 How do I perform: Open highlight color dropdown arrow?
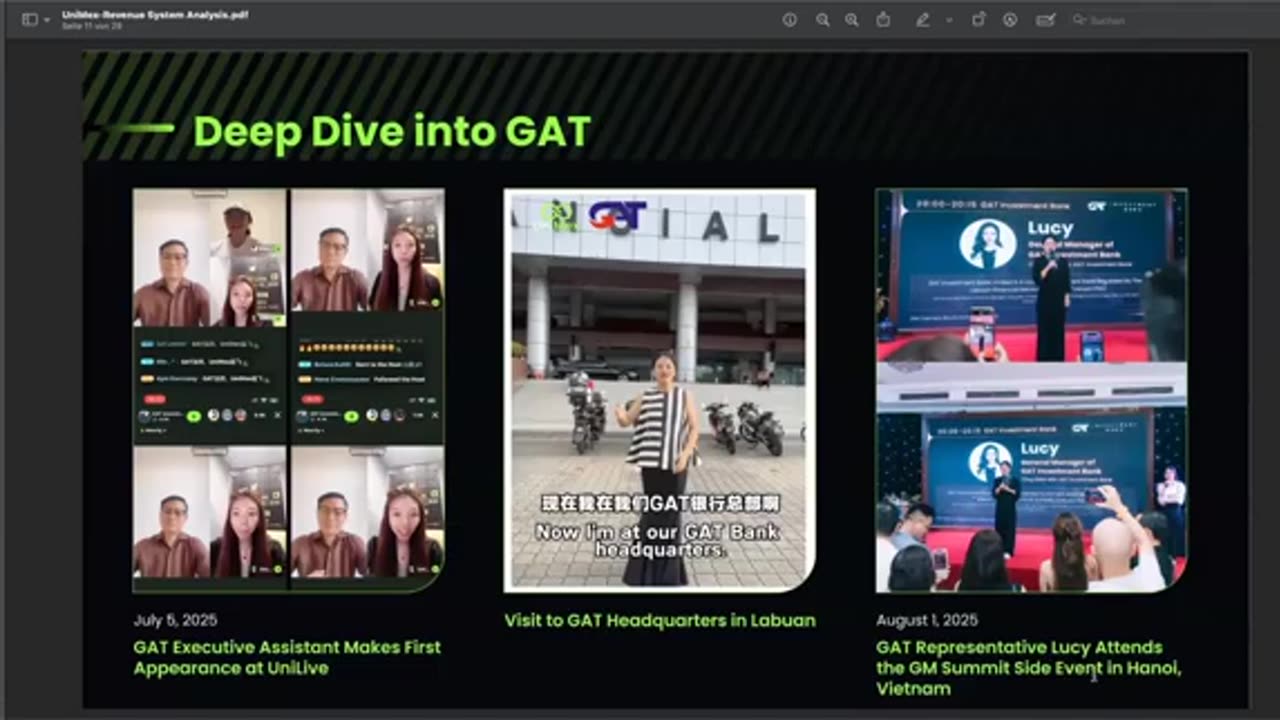click(x=949, y=20)
